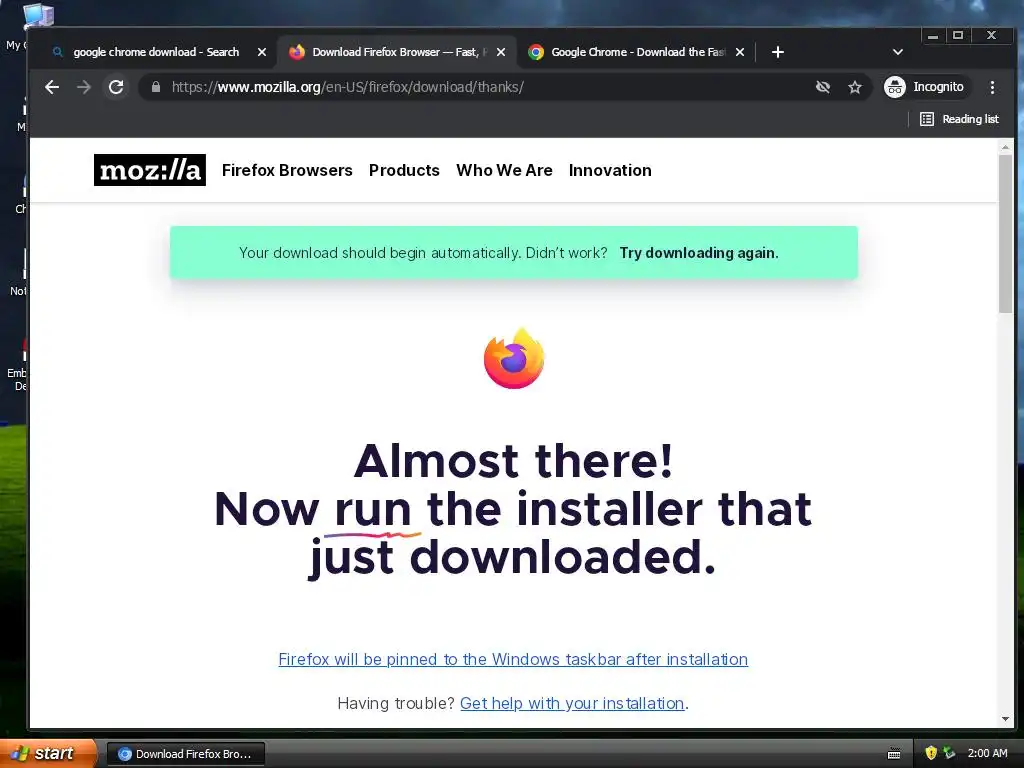Click the Firefox logo image
The image size is (1024, 768).
(x=514, y=359)
